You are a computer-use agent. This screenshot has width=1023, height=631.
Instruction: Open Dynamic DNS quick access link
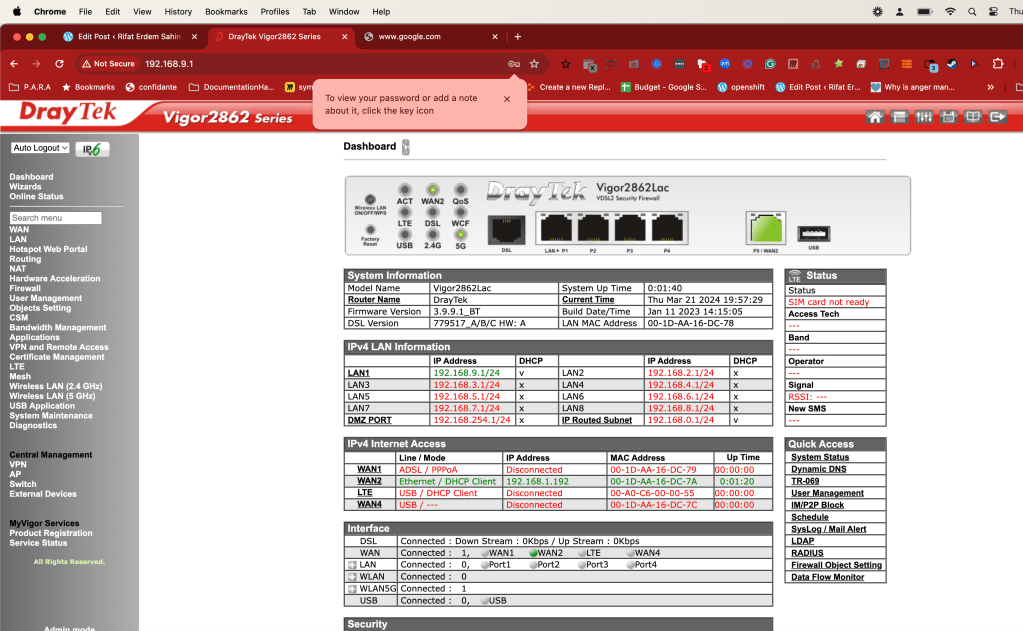click(818, 469)
